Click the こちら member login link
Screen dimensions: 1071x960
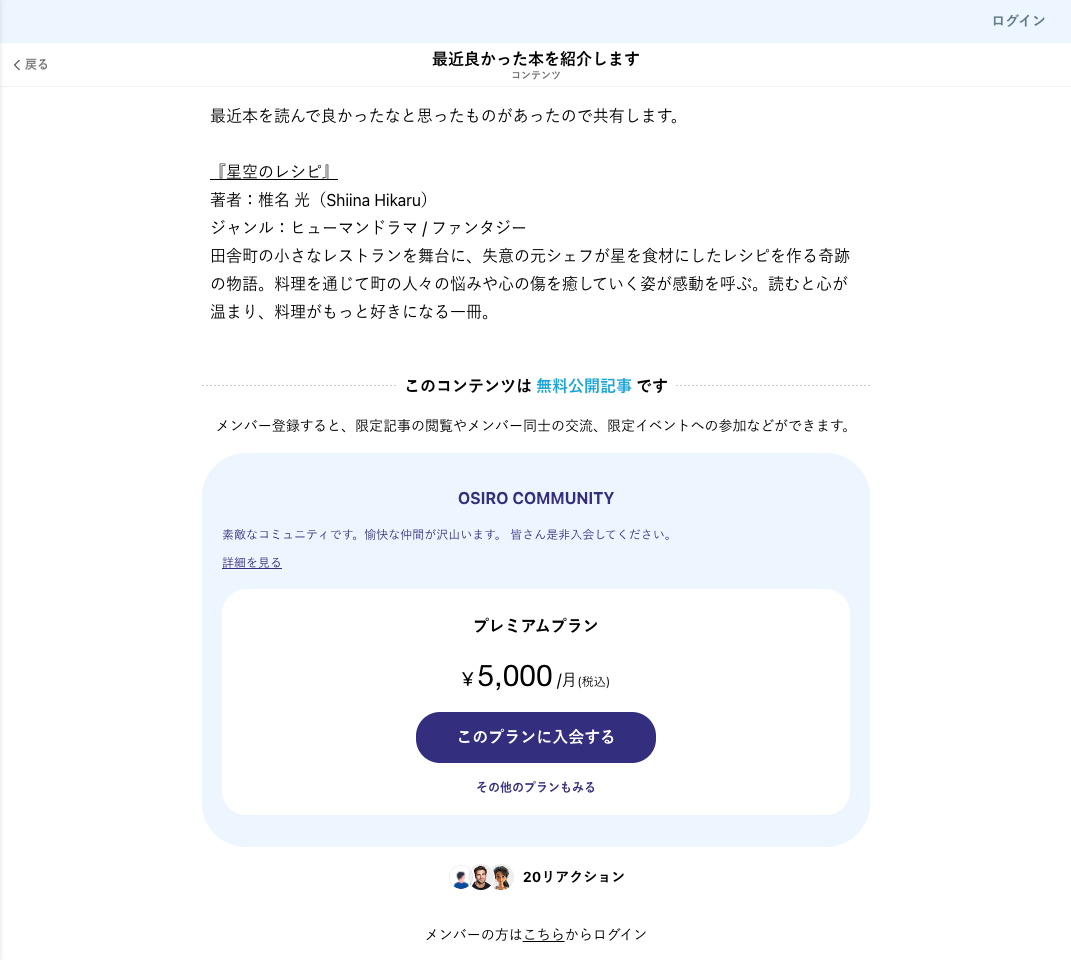544,935
